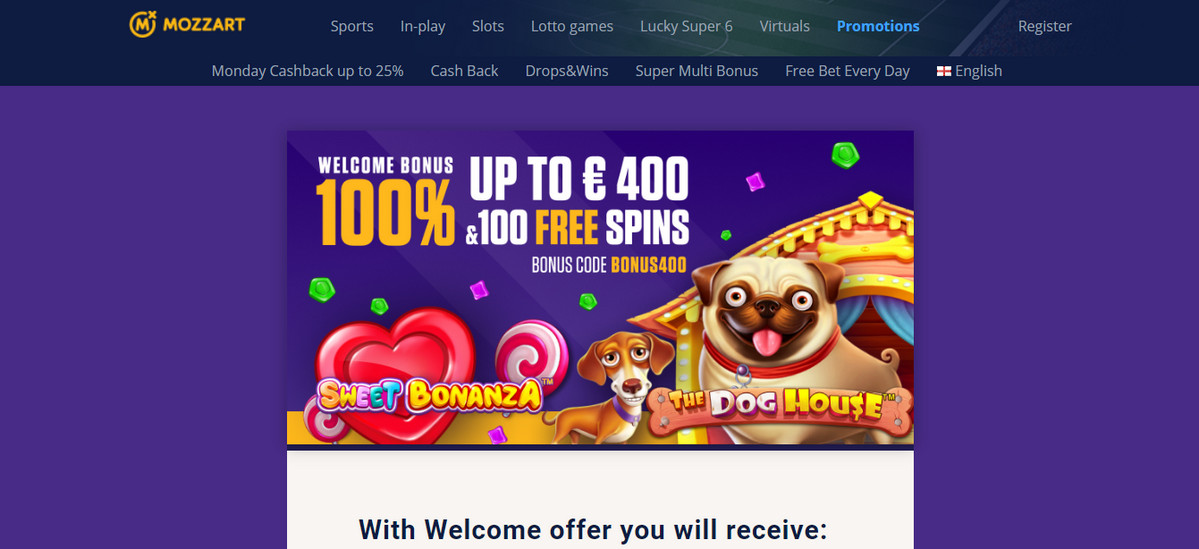
Task: Open Drops&Wins promotion
Action: click(x=567, y=71)
